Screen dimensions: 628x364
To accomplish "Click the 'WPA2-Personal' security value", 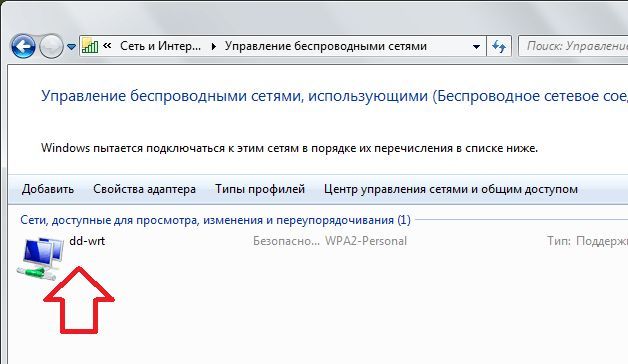I will (x=366, y=241).
